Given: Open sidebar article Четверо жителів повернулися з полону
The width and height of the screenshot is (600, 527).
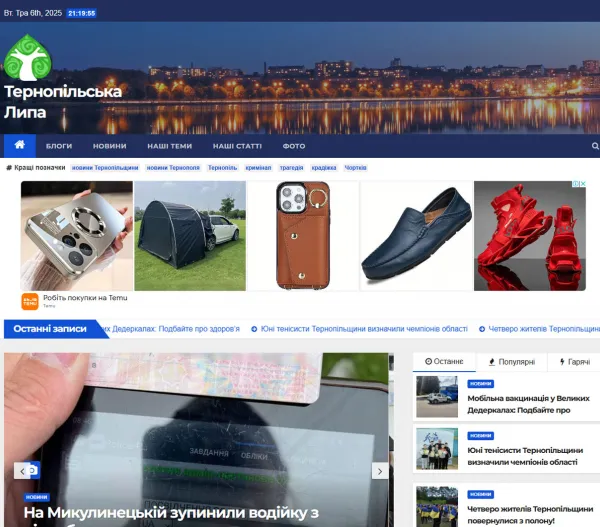Looking at the screenshot, I should coord(530,515).
